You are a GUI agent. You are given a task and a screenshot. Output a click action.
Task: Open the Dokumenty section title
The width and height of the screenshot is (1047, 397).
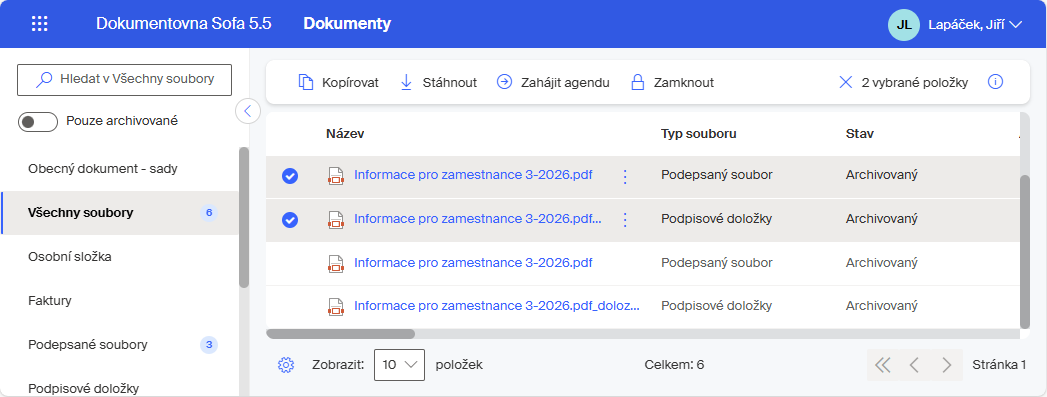click(x=347, y=24)
